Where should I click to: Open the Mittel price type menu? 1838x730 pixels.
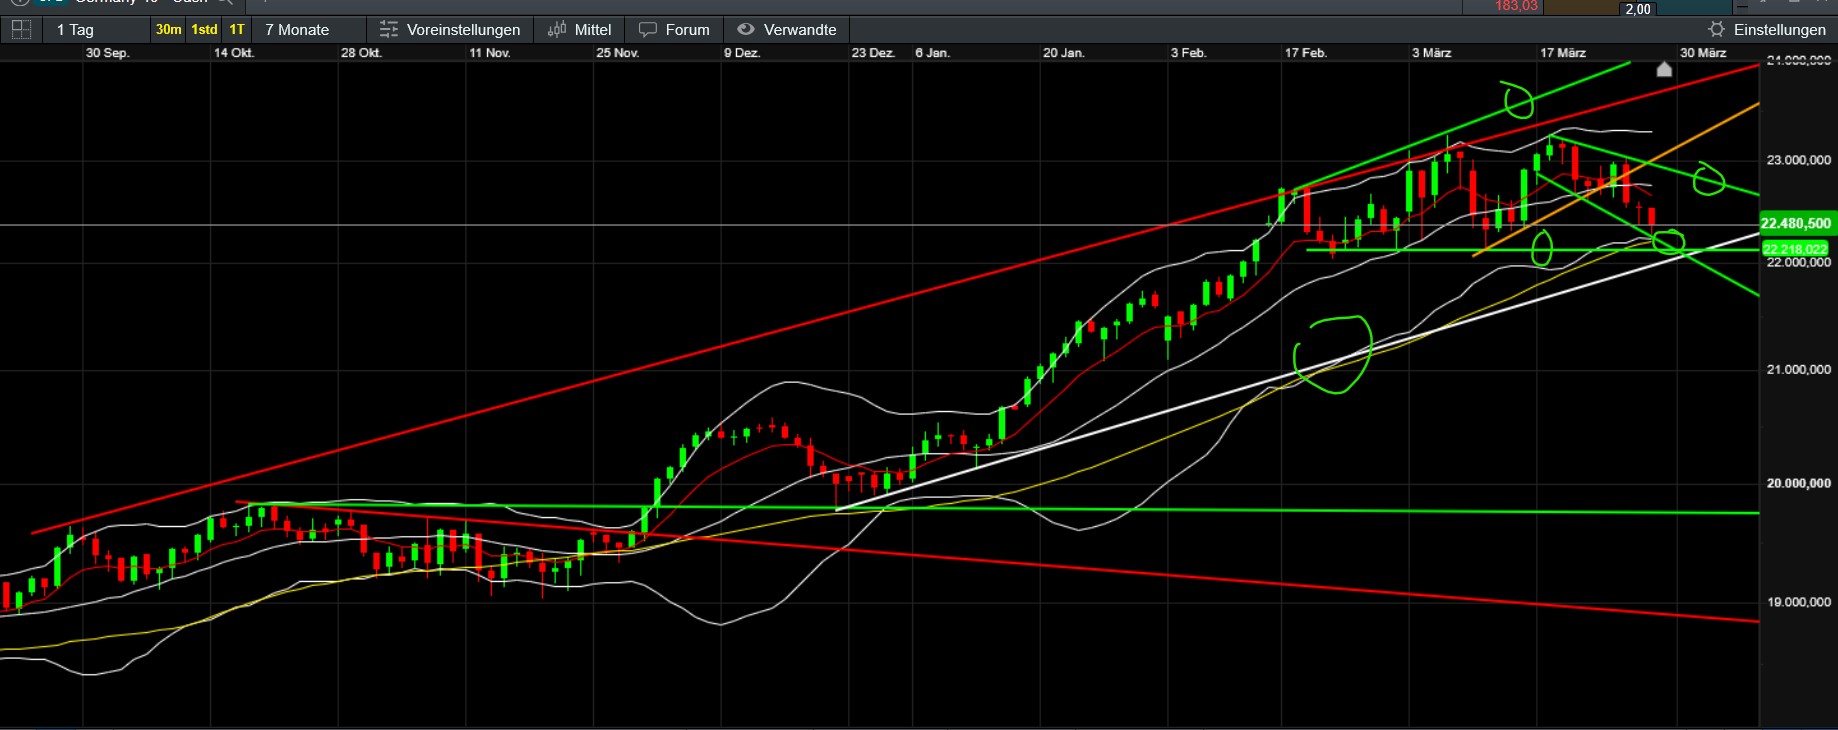tap(580, 30)
